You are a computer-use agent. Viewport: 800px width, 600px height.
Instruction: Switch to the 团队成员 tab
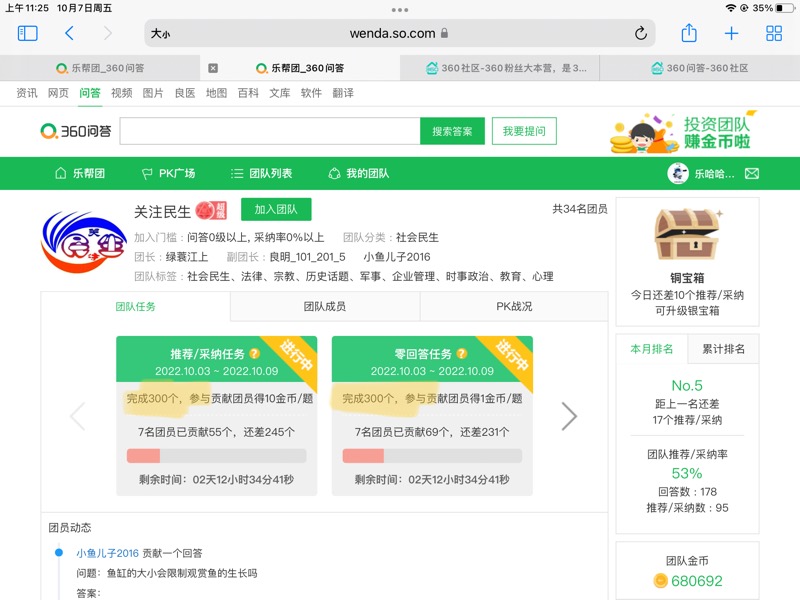pyautogui.click(x=325, y=306)
